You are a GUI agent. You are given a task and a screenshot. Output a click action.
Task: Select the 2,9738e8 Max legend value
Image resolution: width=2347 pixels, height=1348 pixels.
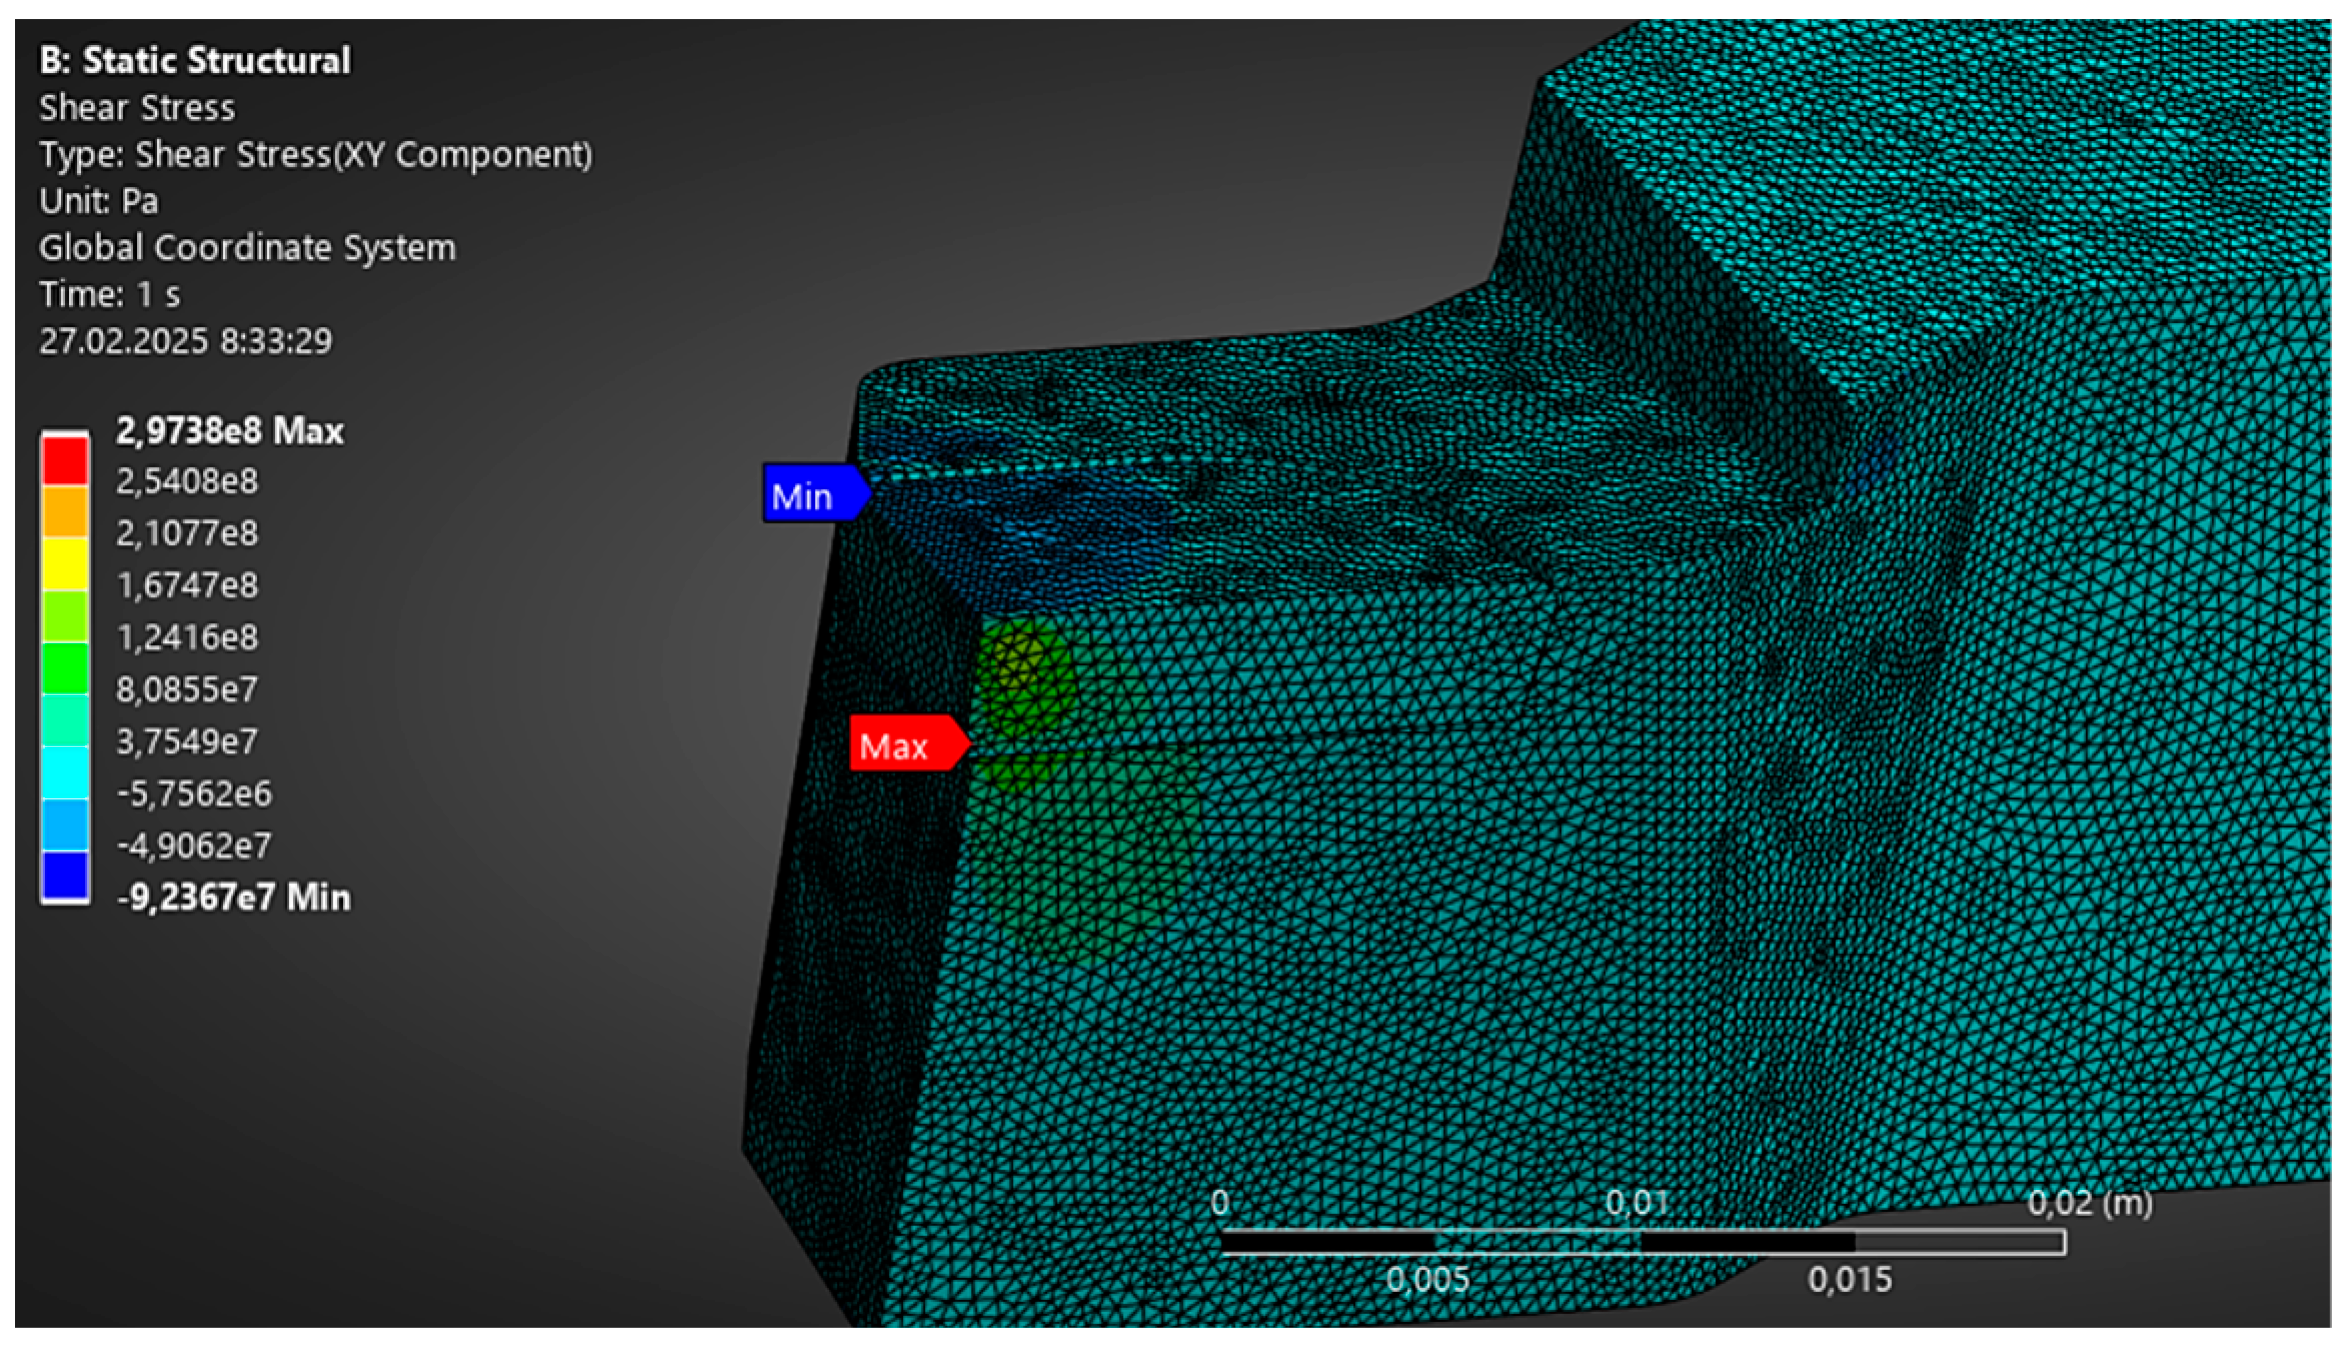(229, 431)
